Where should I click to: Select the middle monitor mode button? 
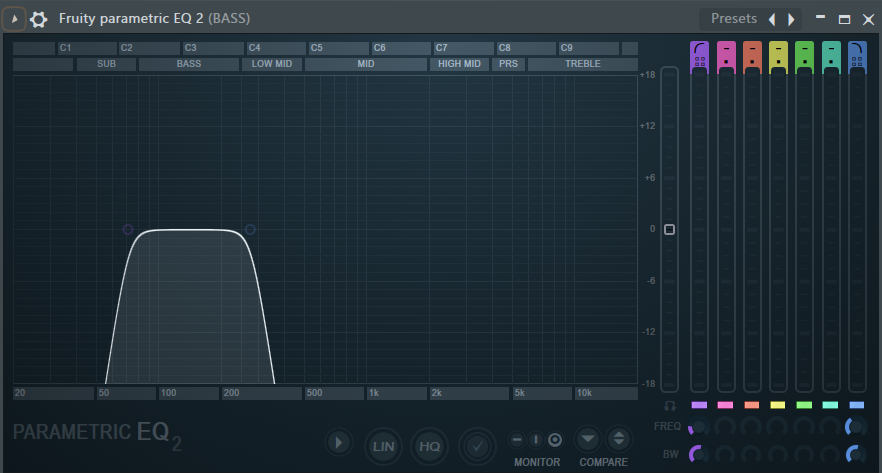(536, 439)
